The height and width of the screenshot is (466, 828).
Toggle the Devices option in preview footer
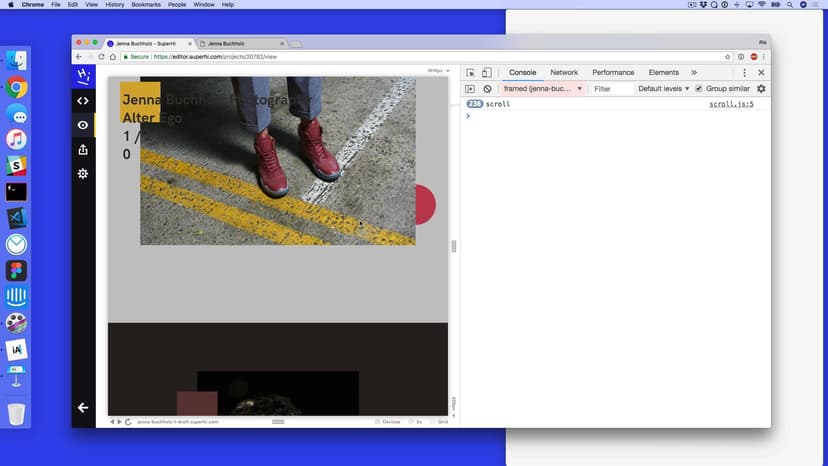[x=387, y=422]
